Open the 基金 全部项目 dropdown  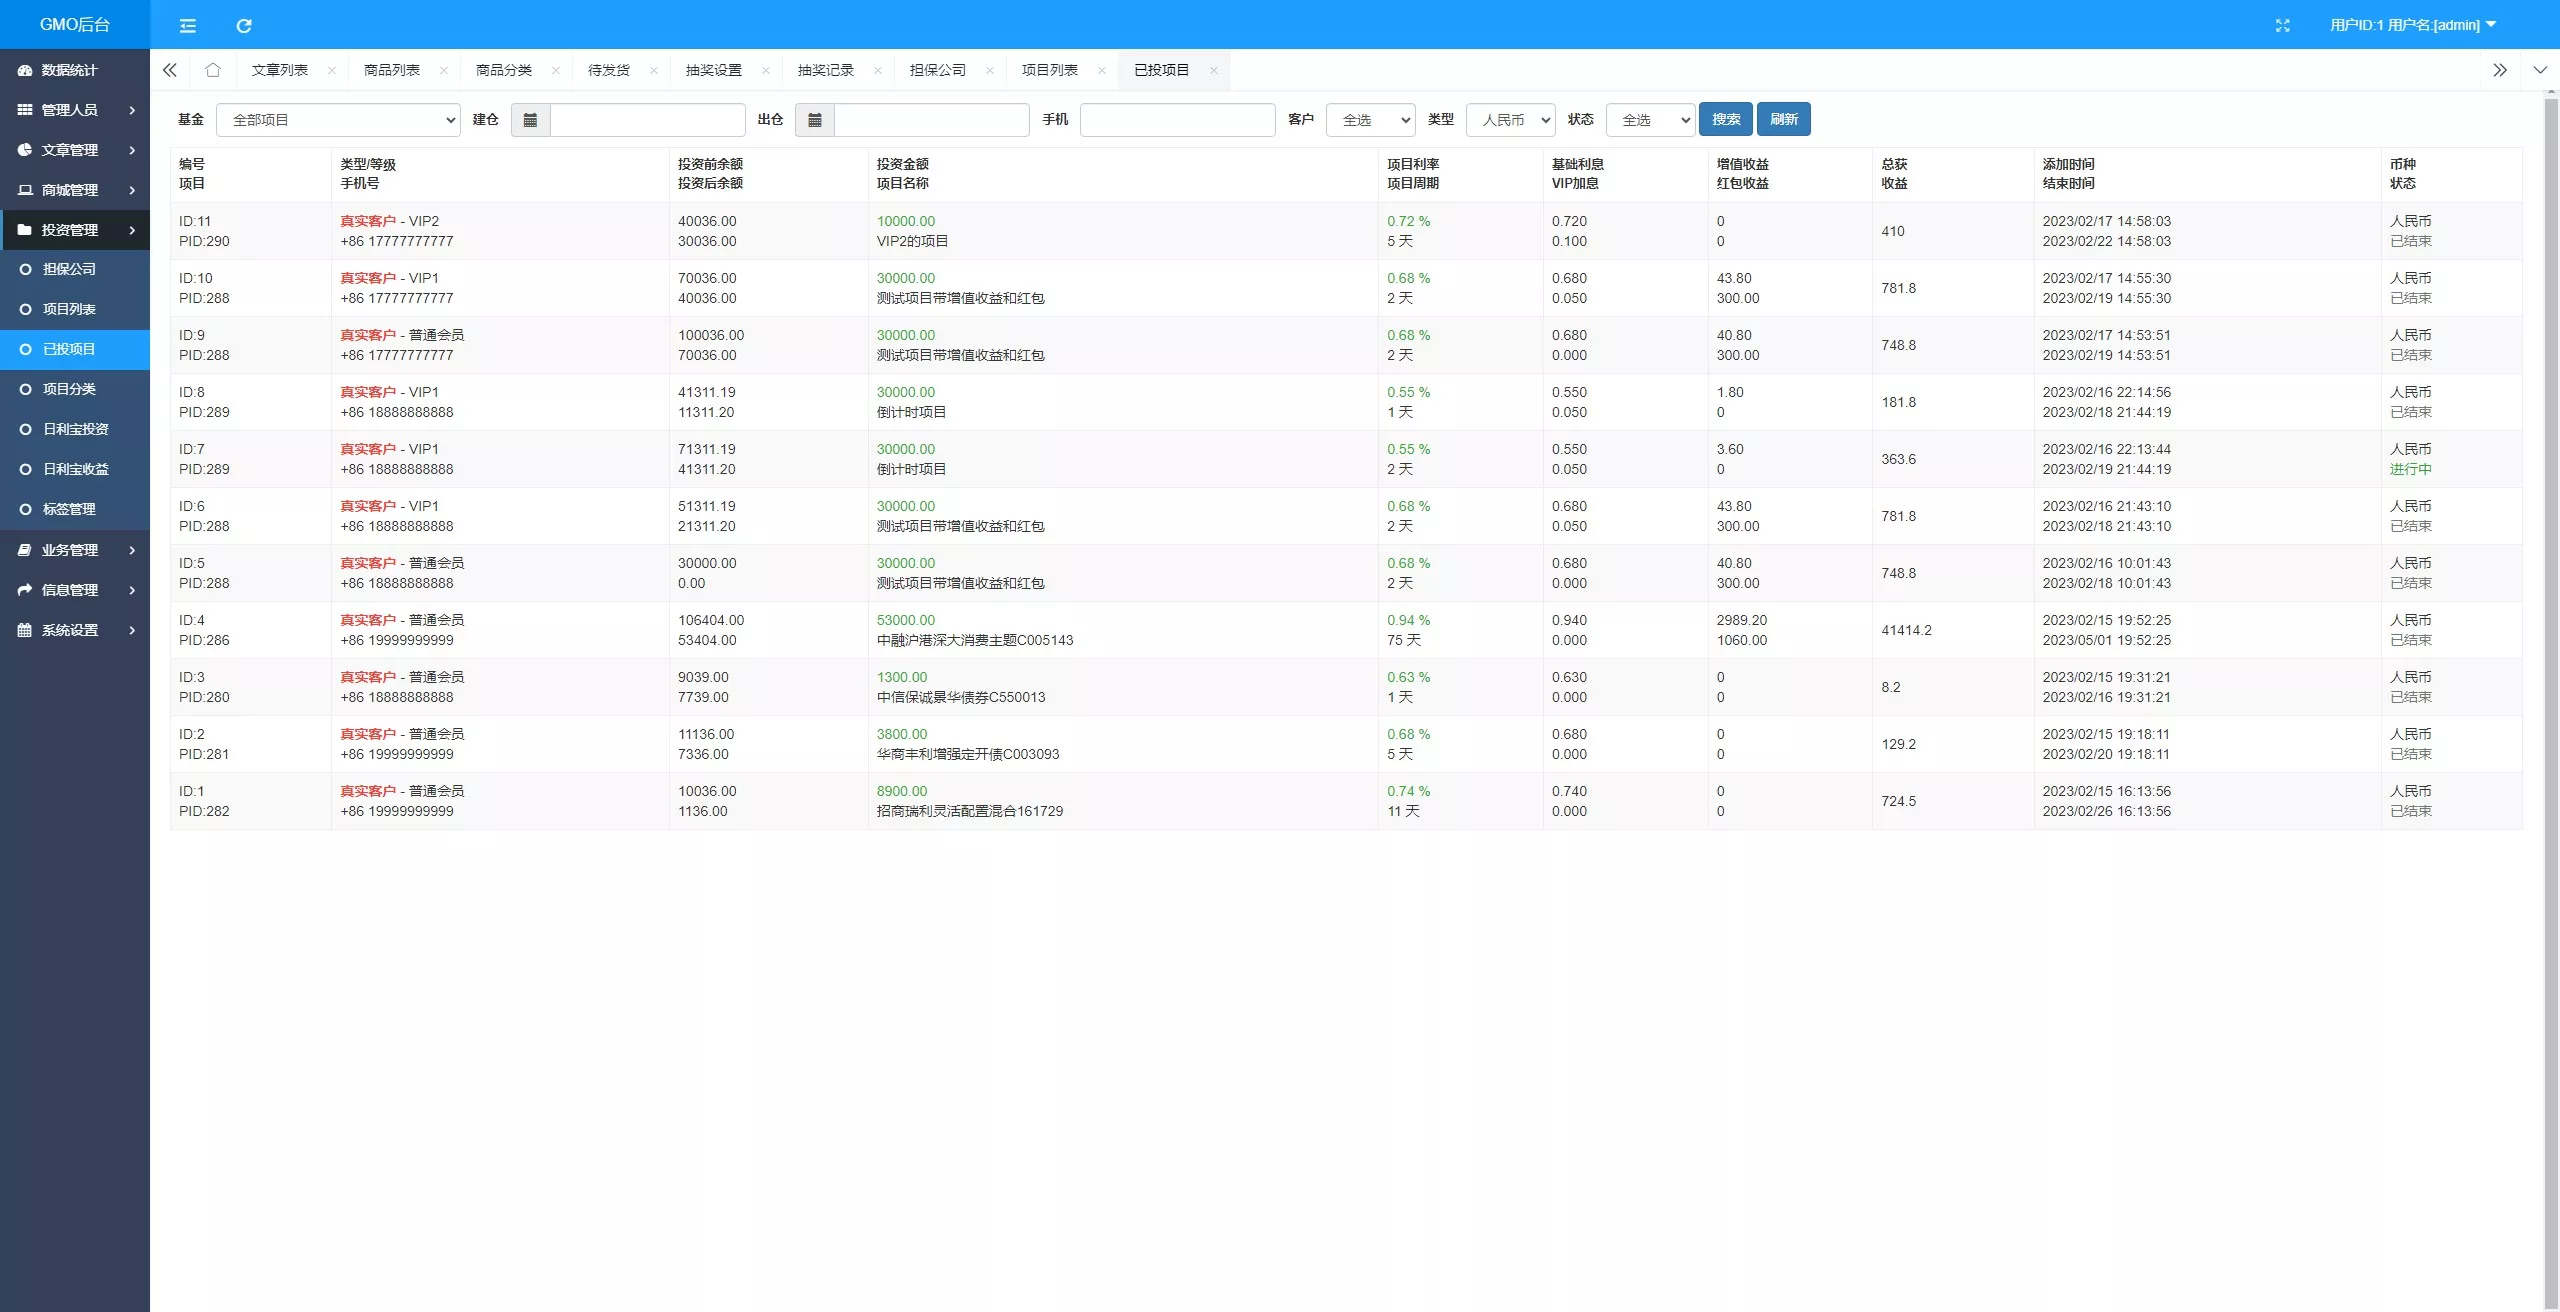point(338,120)
